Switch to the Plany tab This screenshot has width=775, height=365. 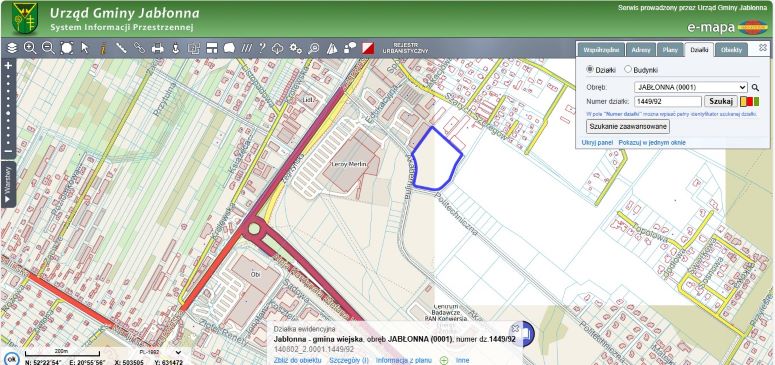670,50
